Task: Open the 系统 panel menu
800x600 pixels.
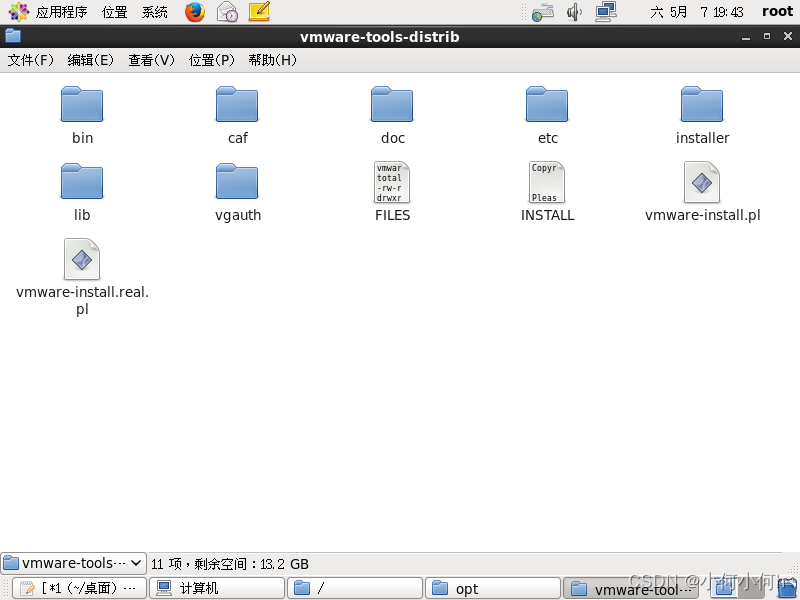Action: [155, 12]
